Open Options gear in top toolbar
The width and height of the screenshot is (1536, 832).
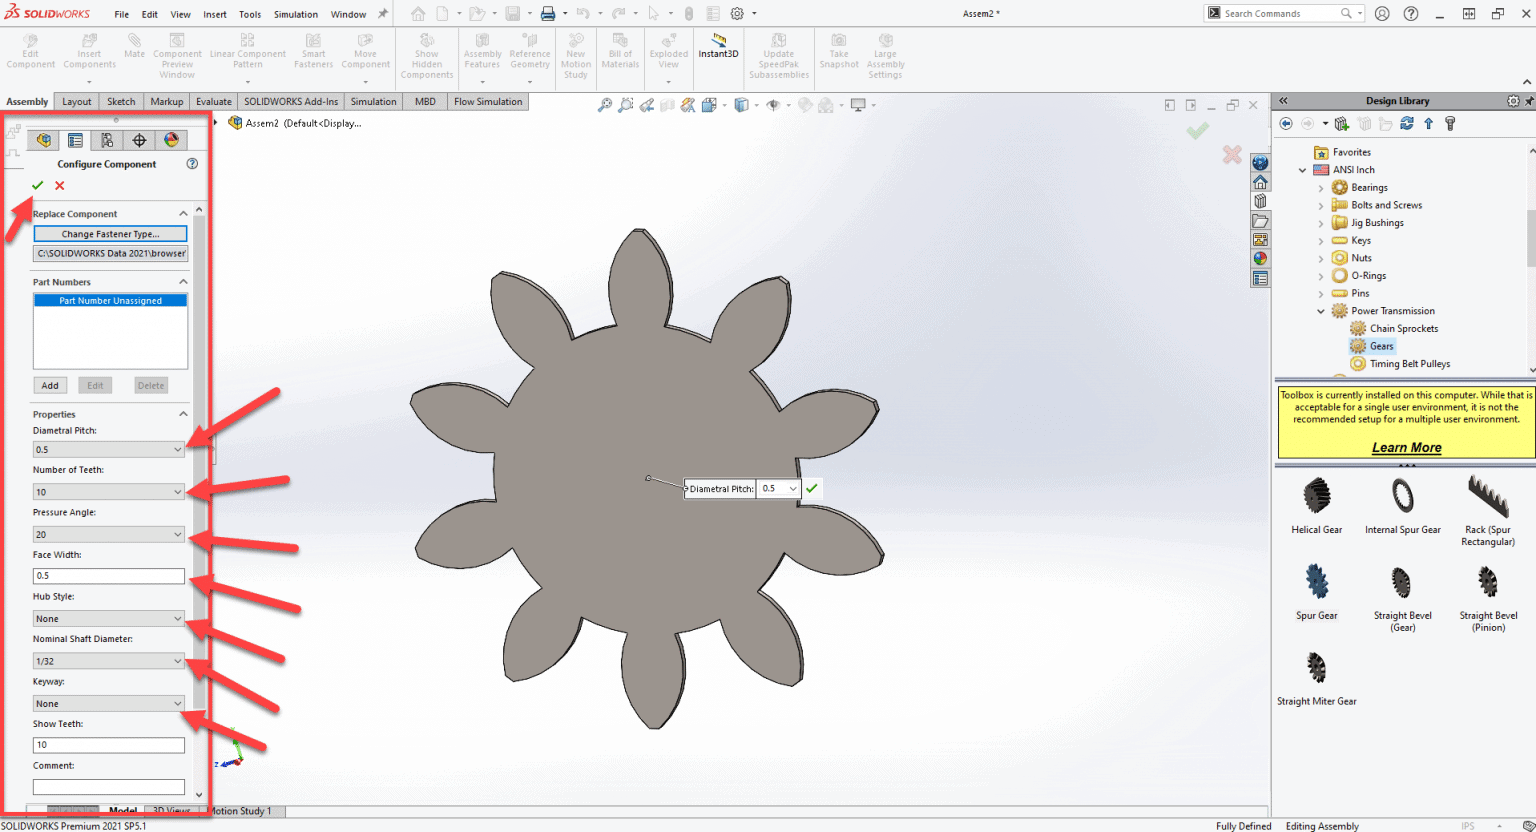point(737,14)
